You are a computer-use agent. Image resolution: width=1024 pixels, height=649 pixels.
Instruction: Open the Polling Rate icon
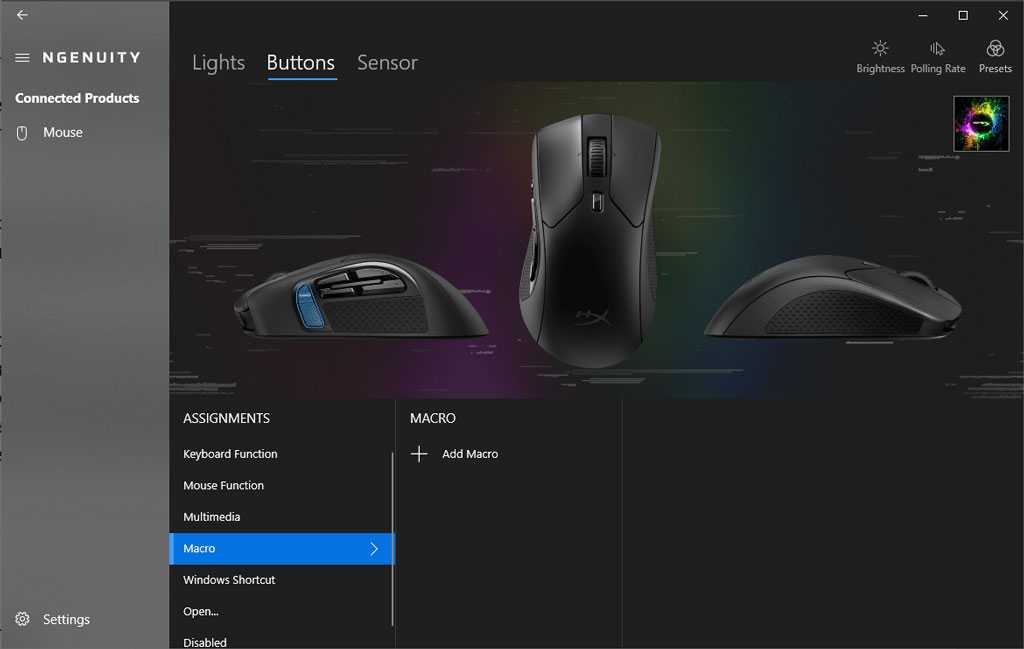(x=937, y=48)
